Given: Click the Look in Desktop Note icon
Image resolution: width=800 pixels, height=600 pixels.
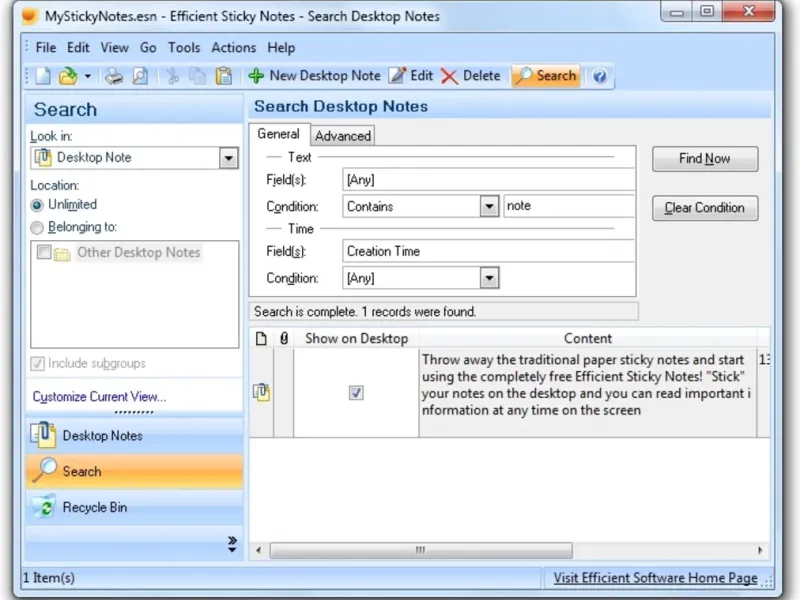Looking at the screenshot, I should click(43, 158).
